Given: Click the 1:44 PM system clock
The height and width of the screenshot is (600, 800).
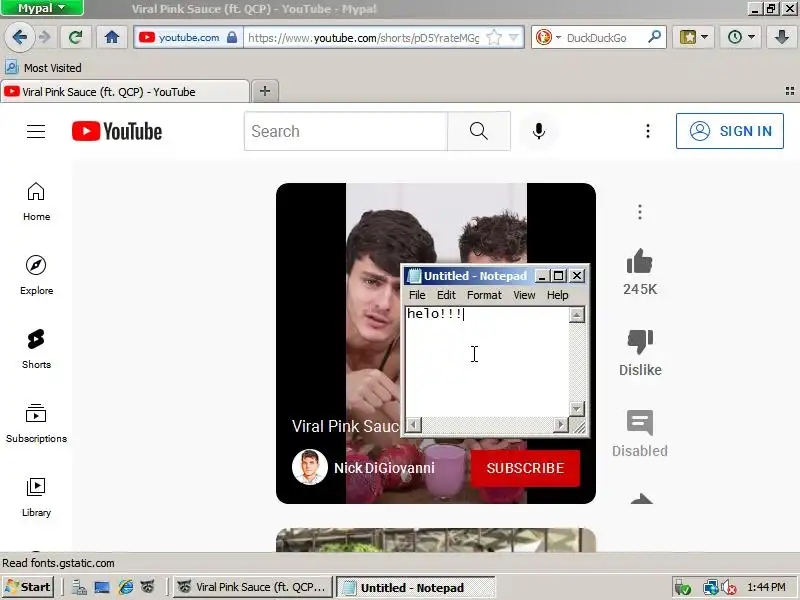Looking at the screenshot, I should [766, 587].
